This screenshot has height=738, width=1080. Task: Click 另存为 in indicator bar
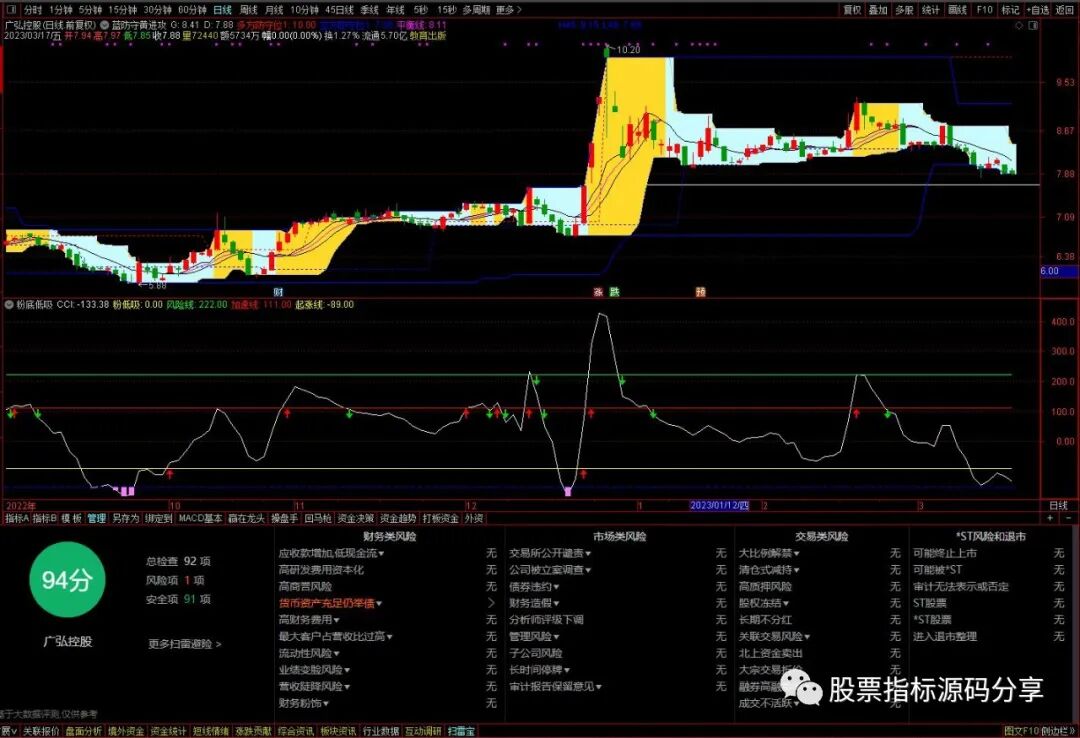coord(125,518)
